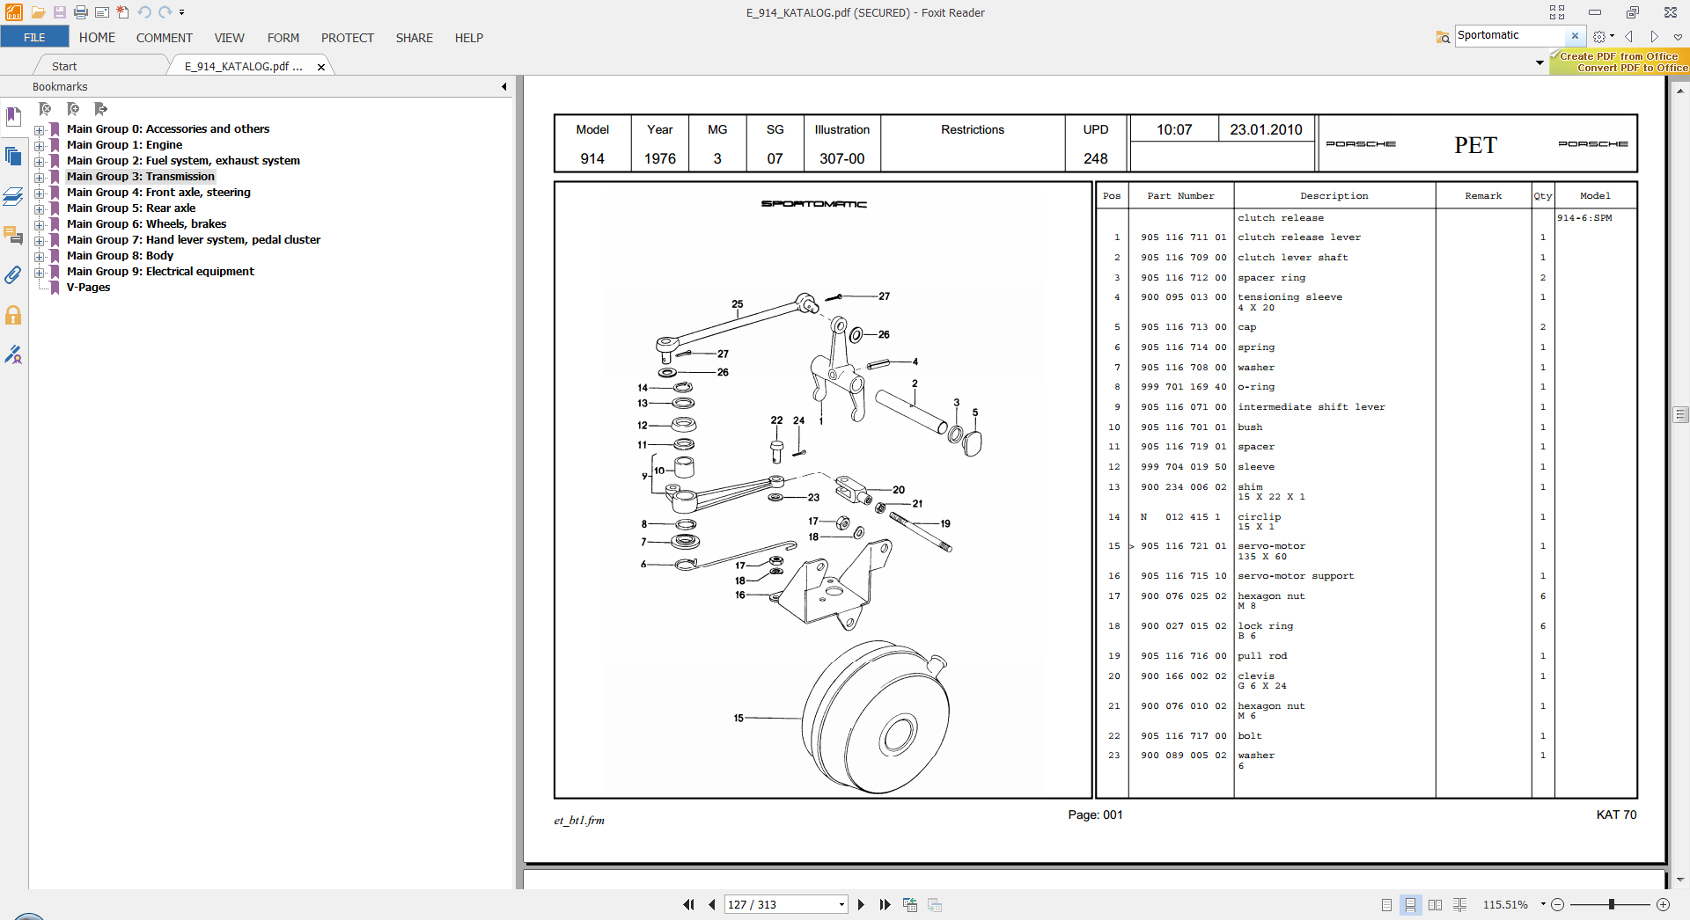Select single page view mode
Image resolution: width=1690 pixels, height=920 pixels.
click(1386, 905)
